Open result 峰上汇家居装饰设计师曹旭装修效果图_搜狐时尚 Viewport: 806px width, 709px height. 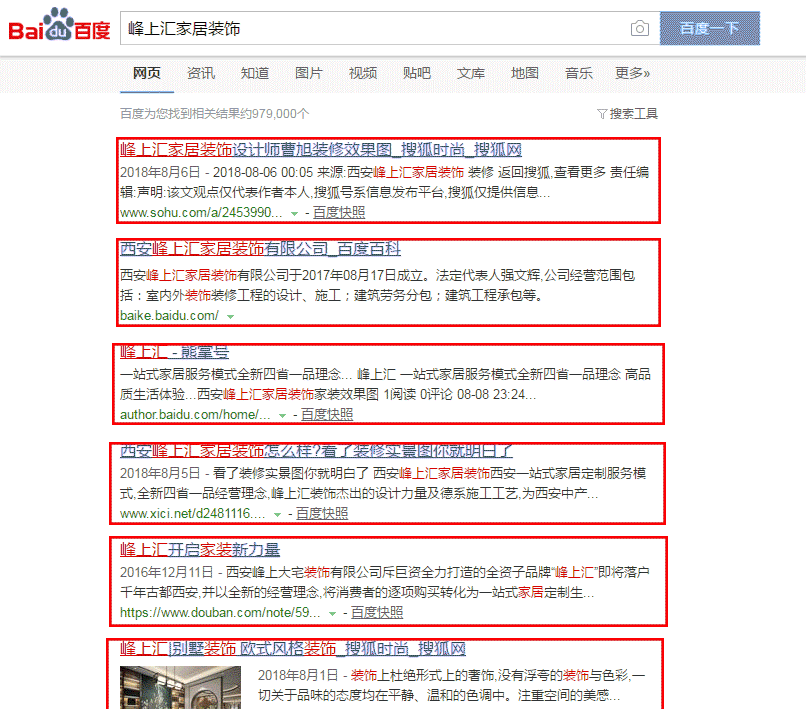click(x=321, y=150)
